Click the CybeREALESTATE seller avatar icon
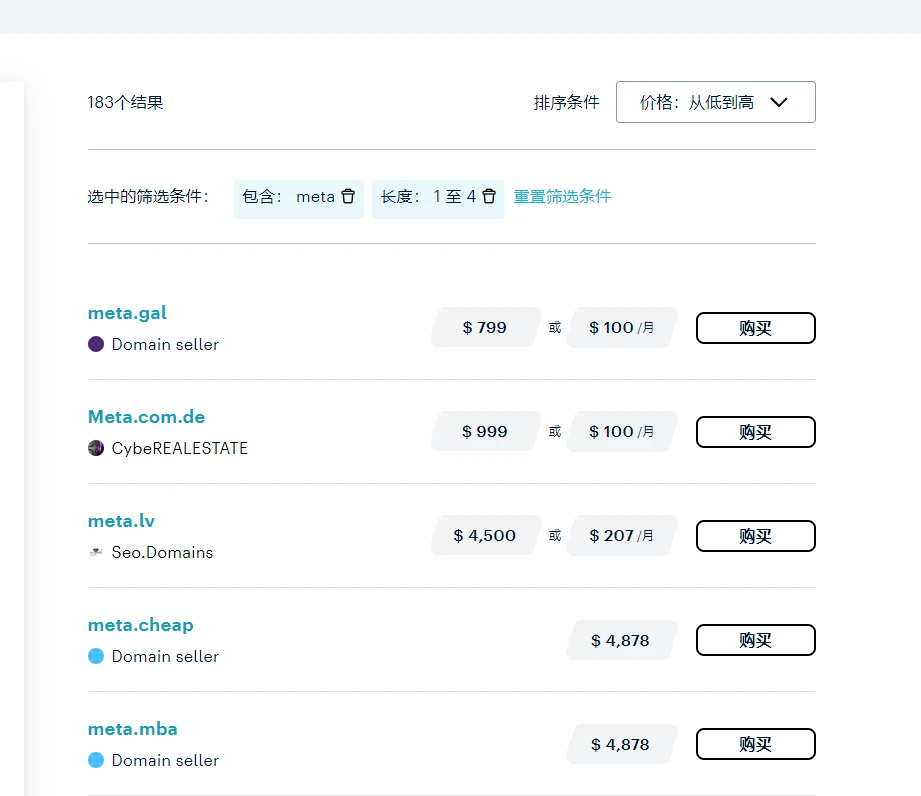Screen dimensions: 921x796 point(96,448)
